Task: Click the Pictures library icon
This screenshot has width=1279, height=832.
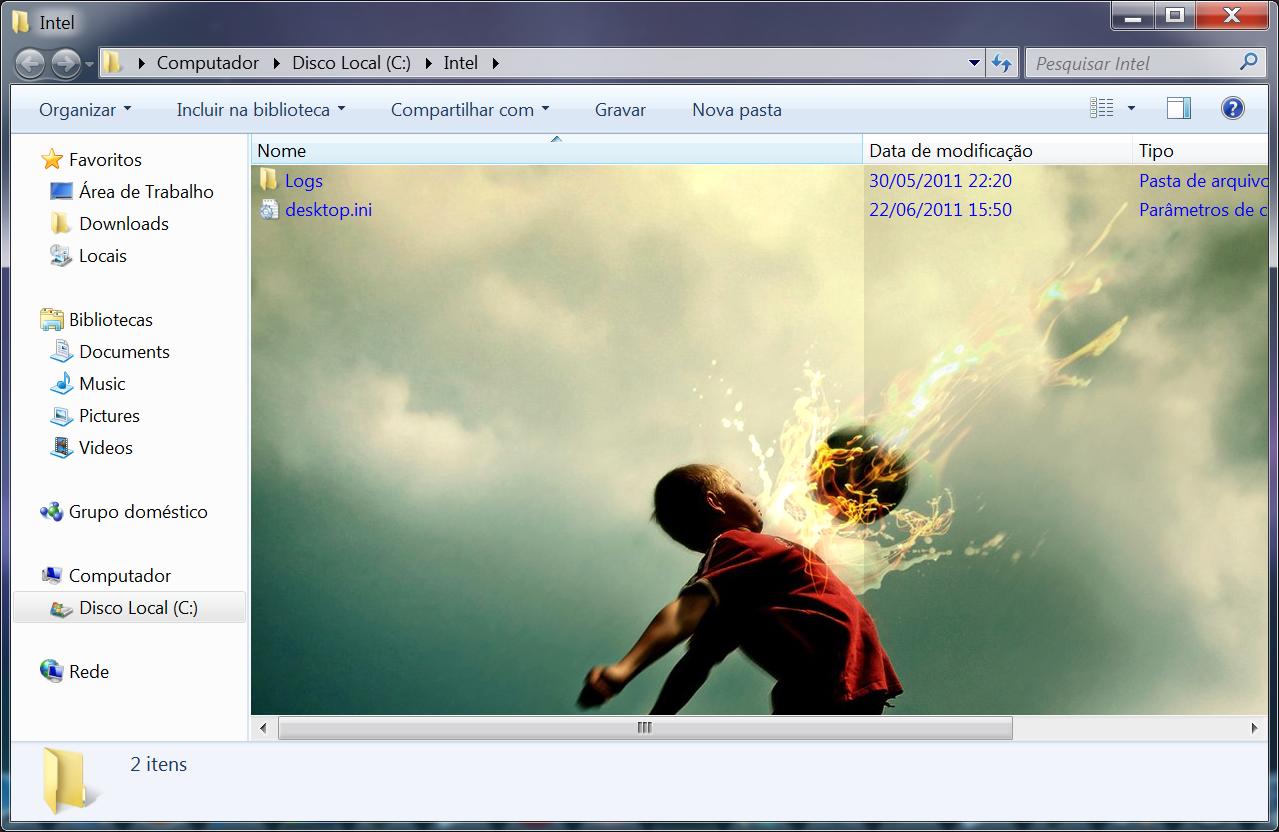Action: click(x=62, y=415)
